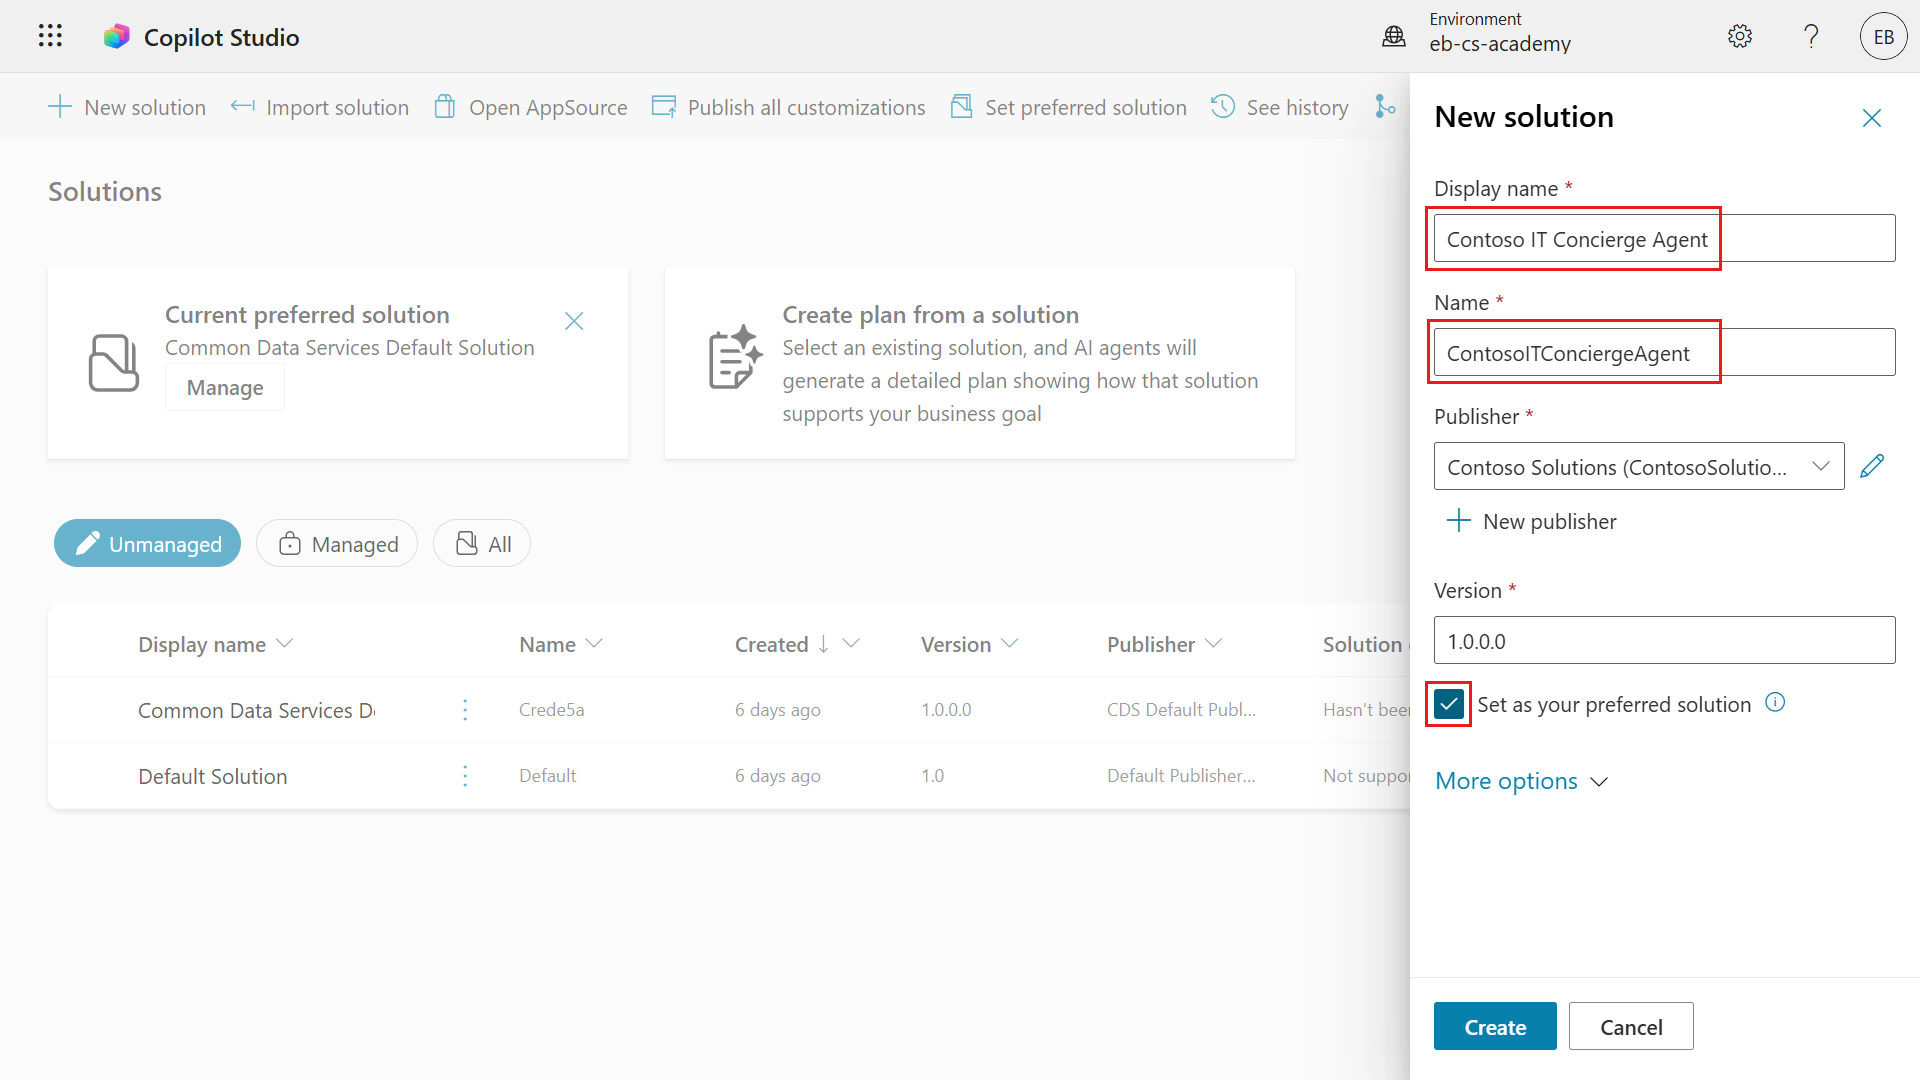Open Name column header dropdown
This screenshot has height=1080, width=1920.
coord(594,644)
